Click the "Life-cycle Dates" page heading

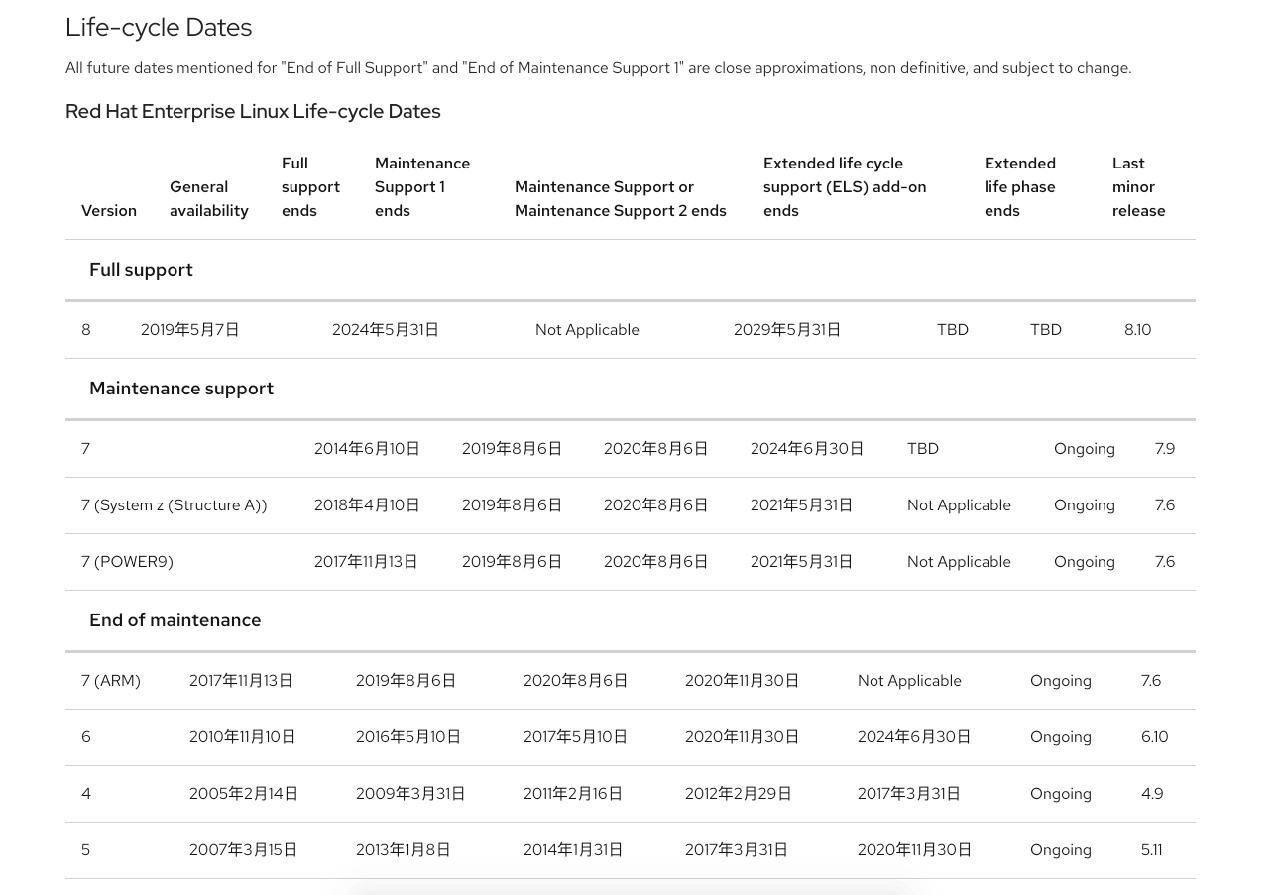[158, 27]
